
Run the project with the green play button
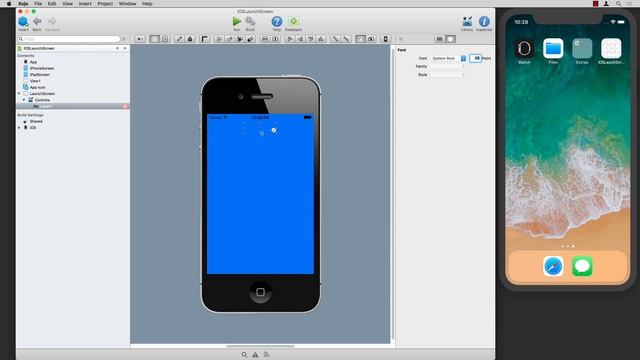coord(237,21)
